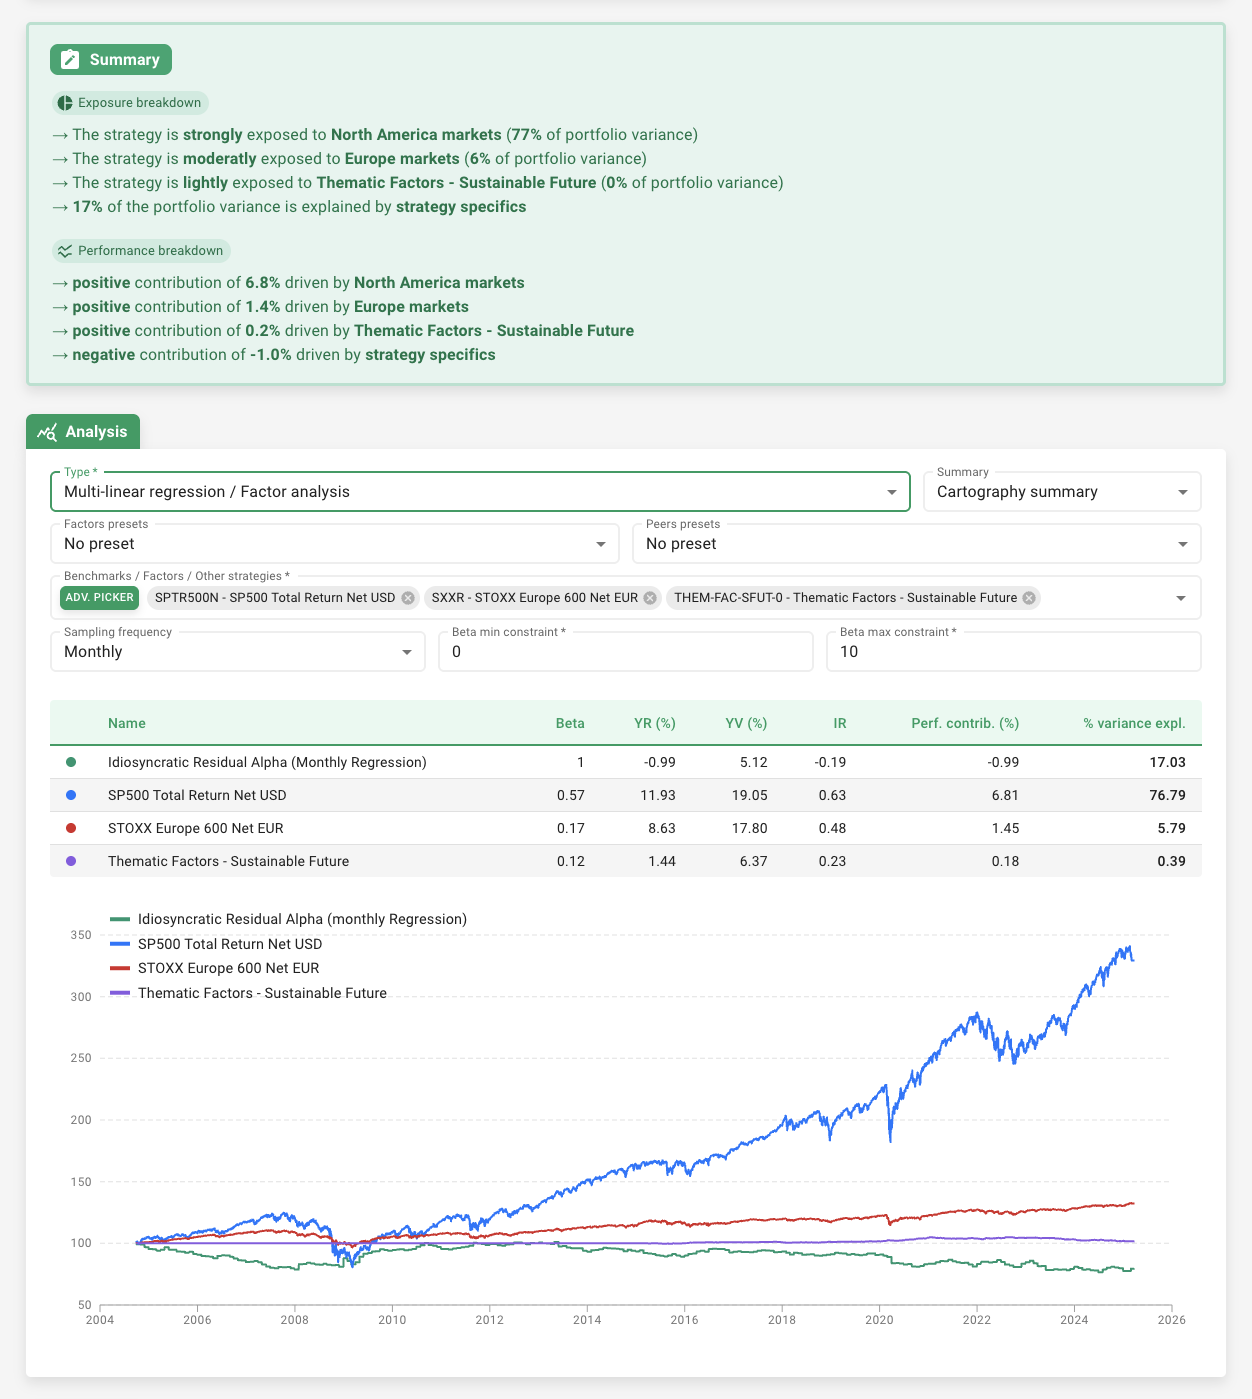
Task: Click the Summary header badge
Action: (111, 60)
